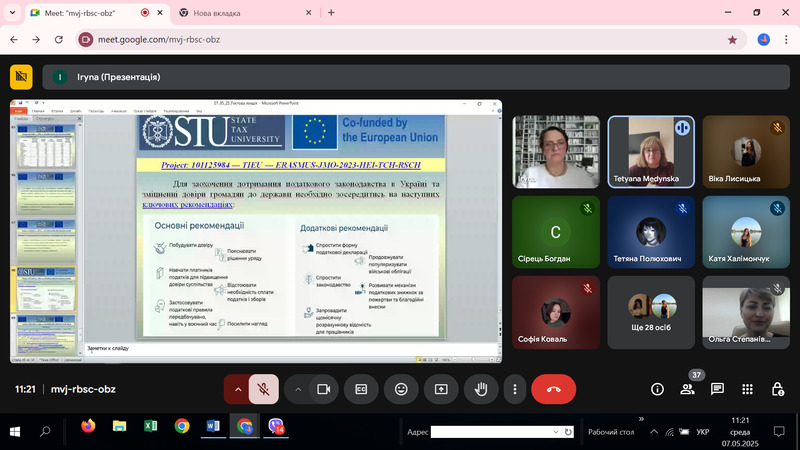Screen dimensions: 800x450
Task: Open chat with everyone icon
Action: coord(717,389)
